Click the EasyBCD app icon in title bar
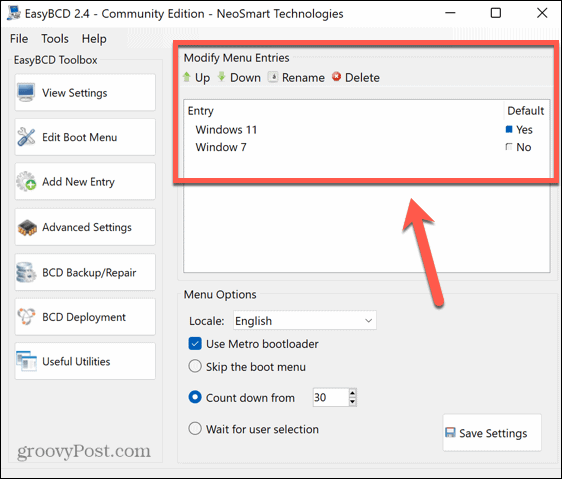562x479 pixels. tap(14, 13)
